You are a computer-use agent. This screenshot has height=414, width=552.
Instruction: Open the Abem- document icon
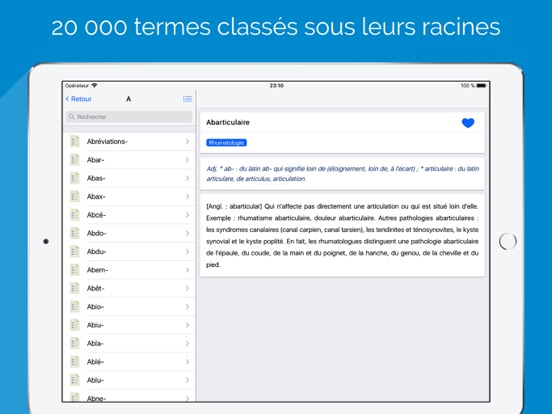[x=75, y=270]
